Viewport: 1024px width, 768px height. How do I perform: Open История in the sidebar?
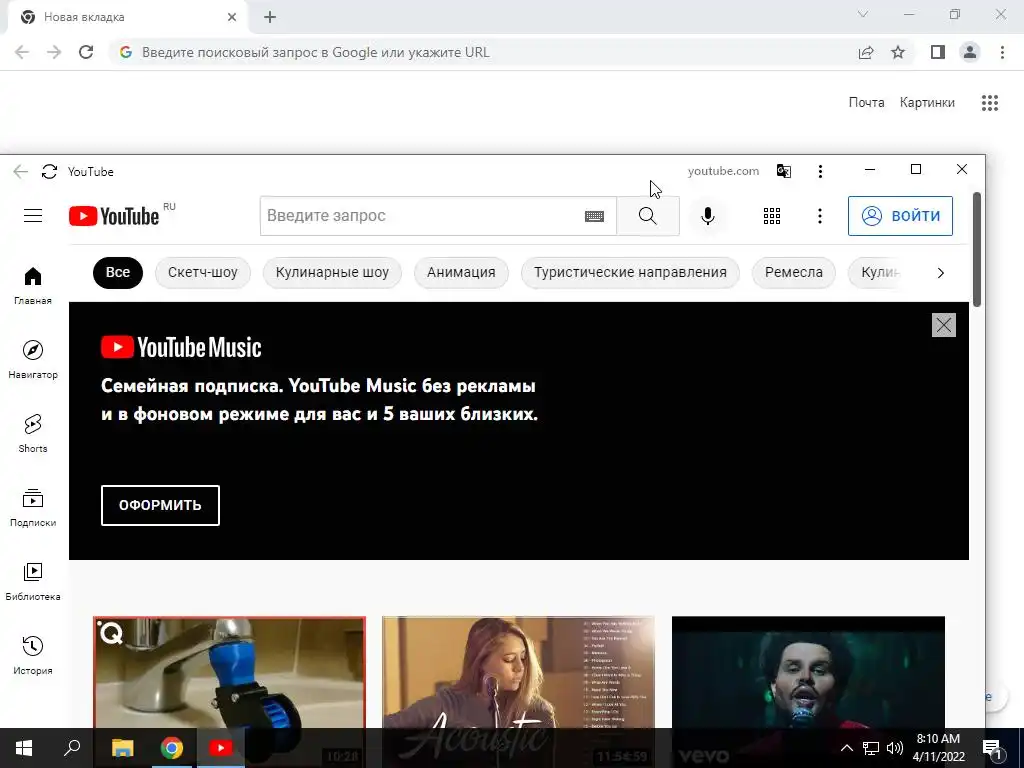[x=33, y=655]
